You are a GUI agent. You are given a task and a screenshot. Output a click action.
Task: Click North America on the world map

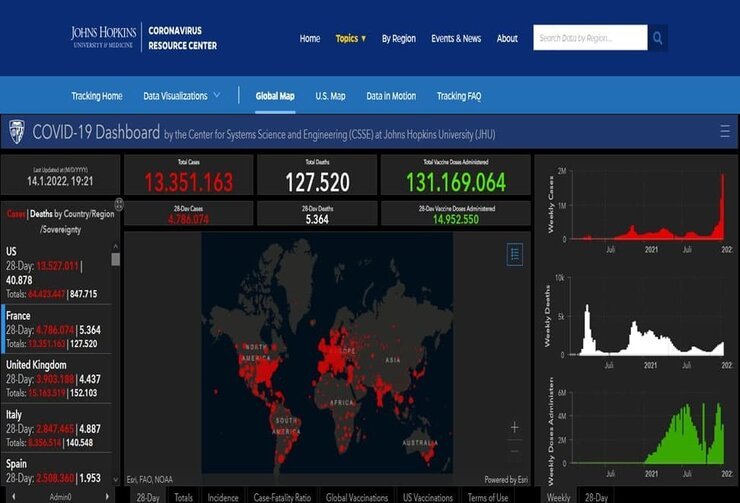point(256,352)
